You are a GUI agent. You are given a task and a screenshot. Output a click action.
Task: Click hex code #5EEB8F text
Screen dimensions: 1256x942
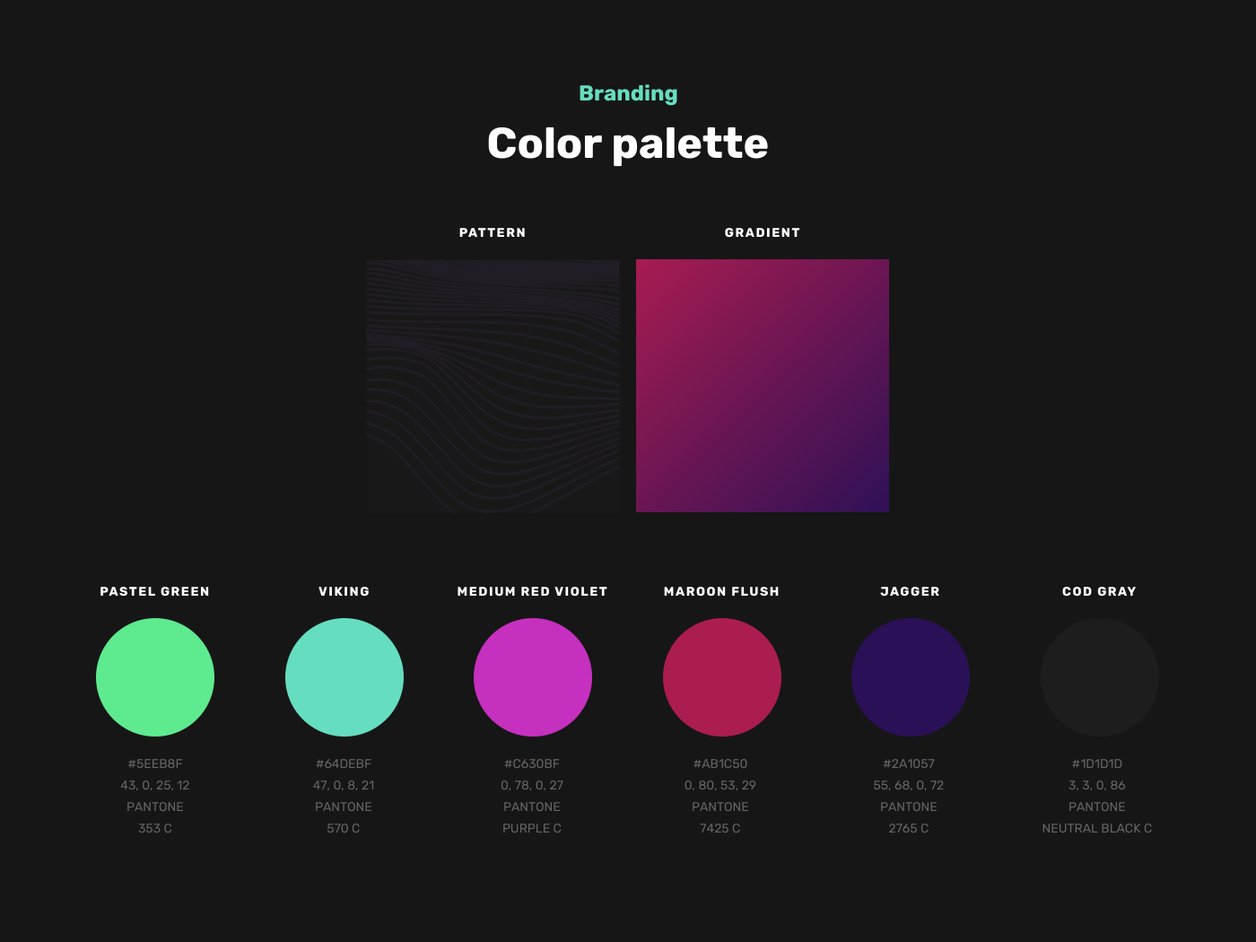tap(155, 764)
